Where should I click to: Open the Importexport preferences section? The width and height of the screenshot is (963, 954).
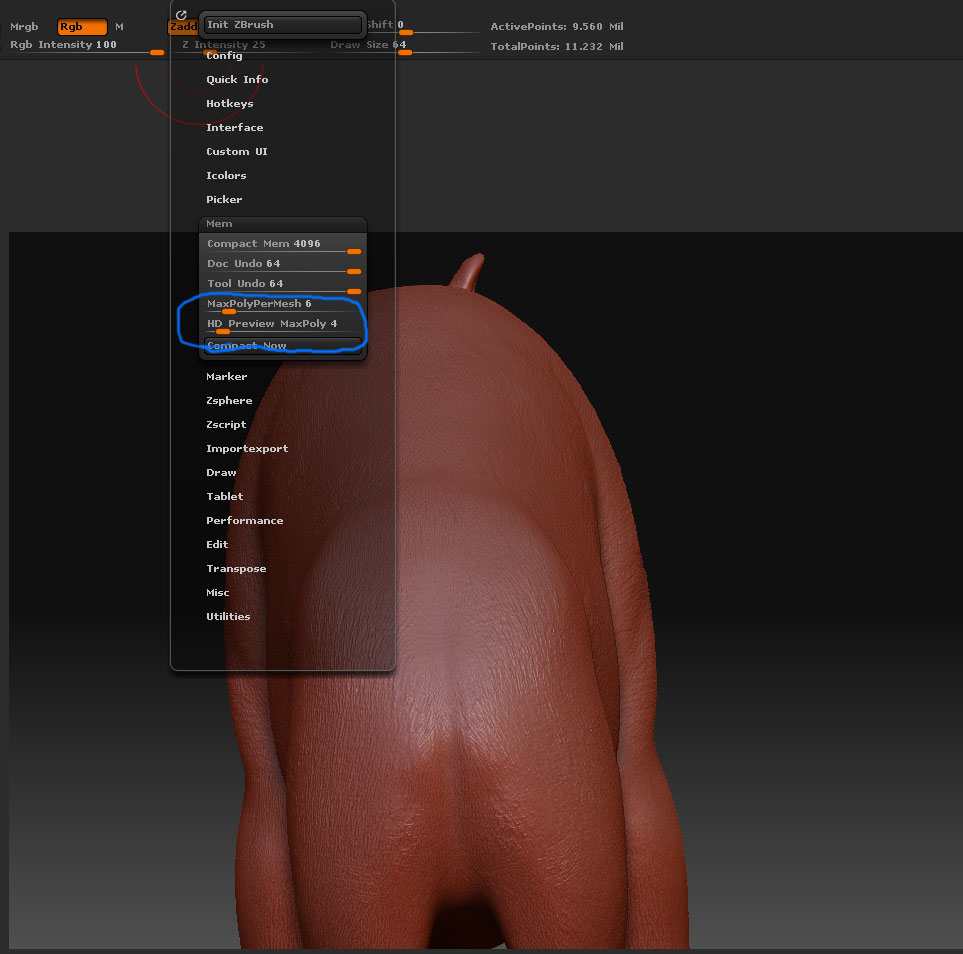247,448
